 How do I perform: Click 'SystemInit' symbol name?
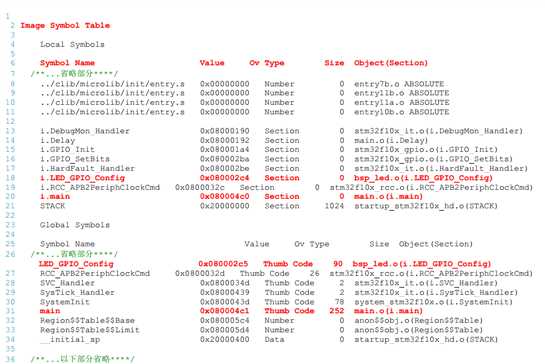(65, 302)
